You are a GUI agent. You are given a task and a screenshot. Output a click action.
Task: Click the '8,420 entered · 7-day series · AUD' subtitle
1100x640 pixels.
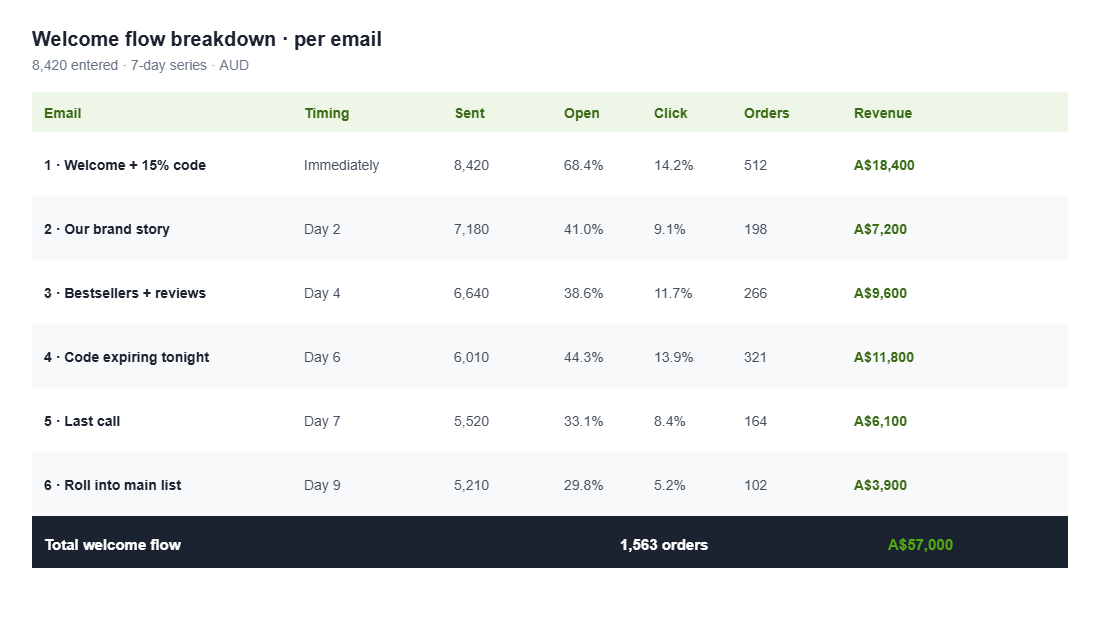[140, 65]
